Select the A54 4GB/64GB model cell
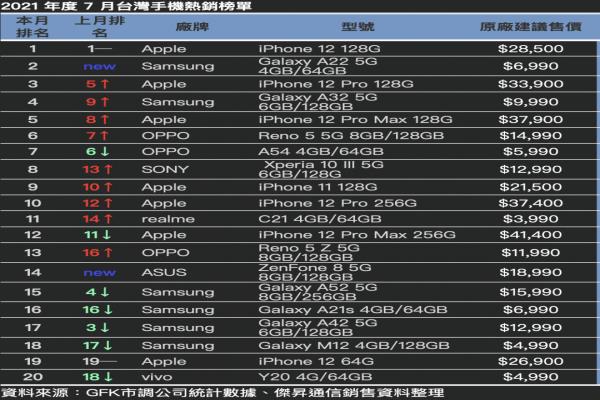The width and height of the screenshot is (600, 400). click(321, 152)
